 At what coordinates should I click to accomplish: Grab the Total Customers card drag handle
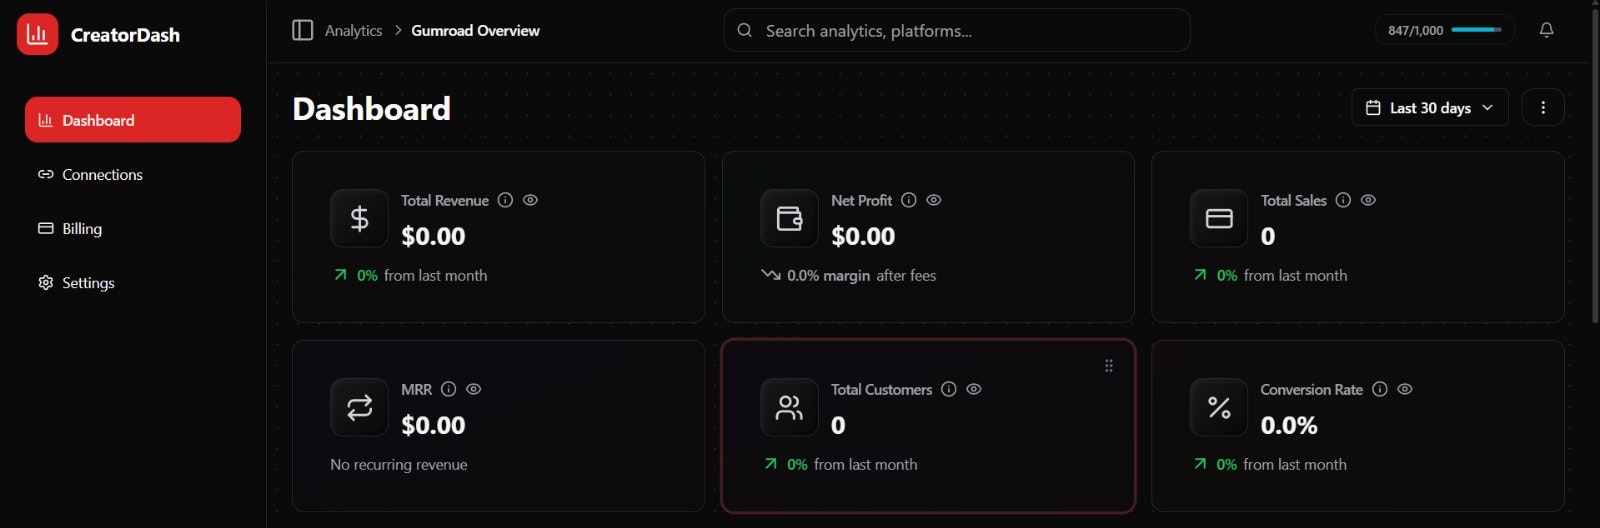click(x=1108, y=366)
